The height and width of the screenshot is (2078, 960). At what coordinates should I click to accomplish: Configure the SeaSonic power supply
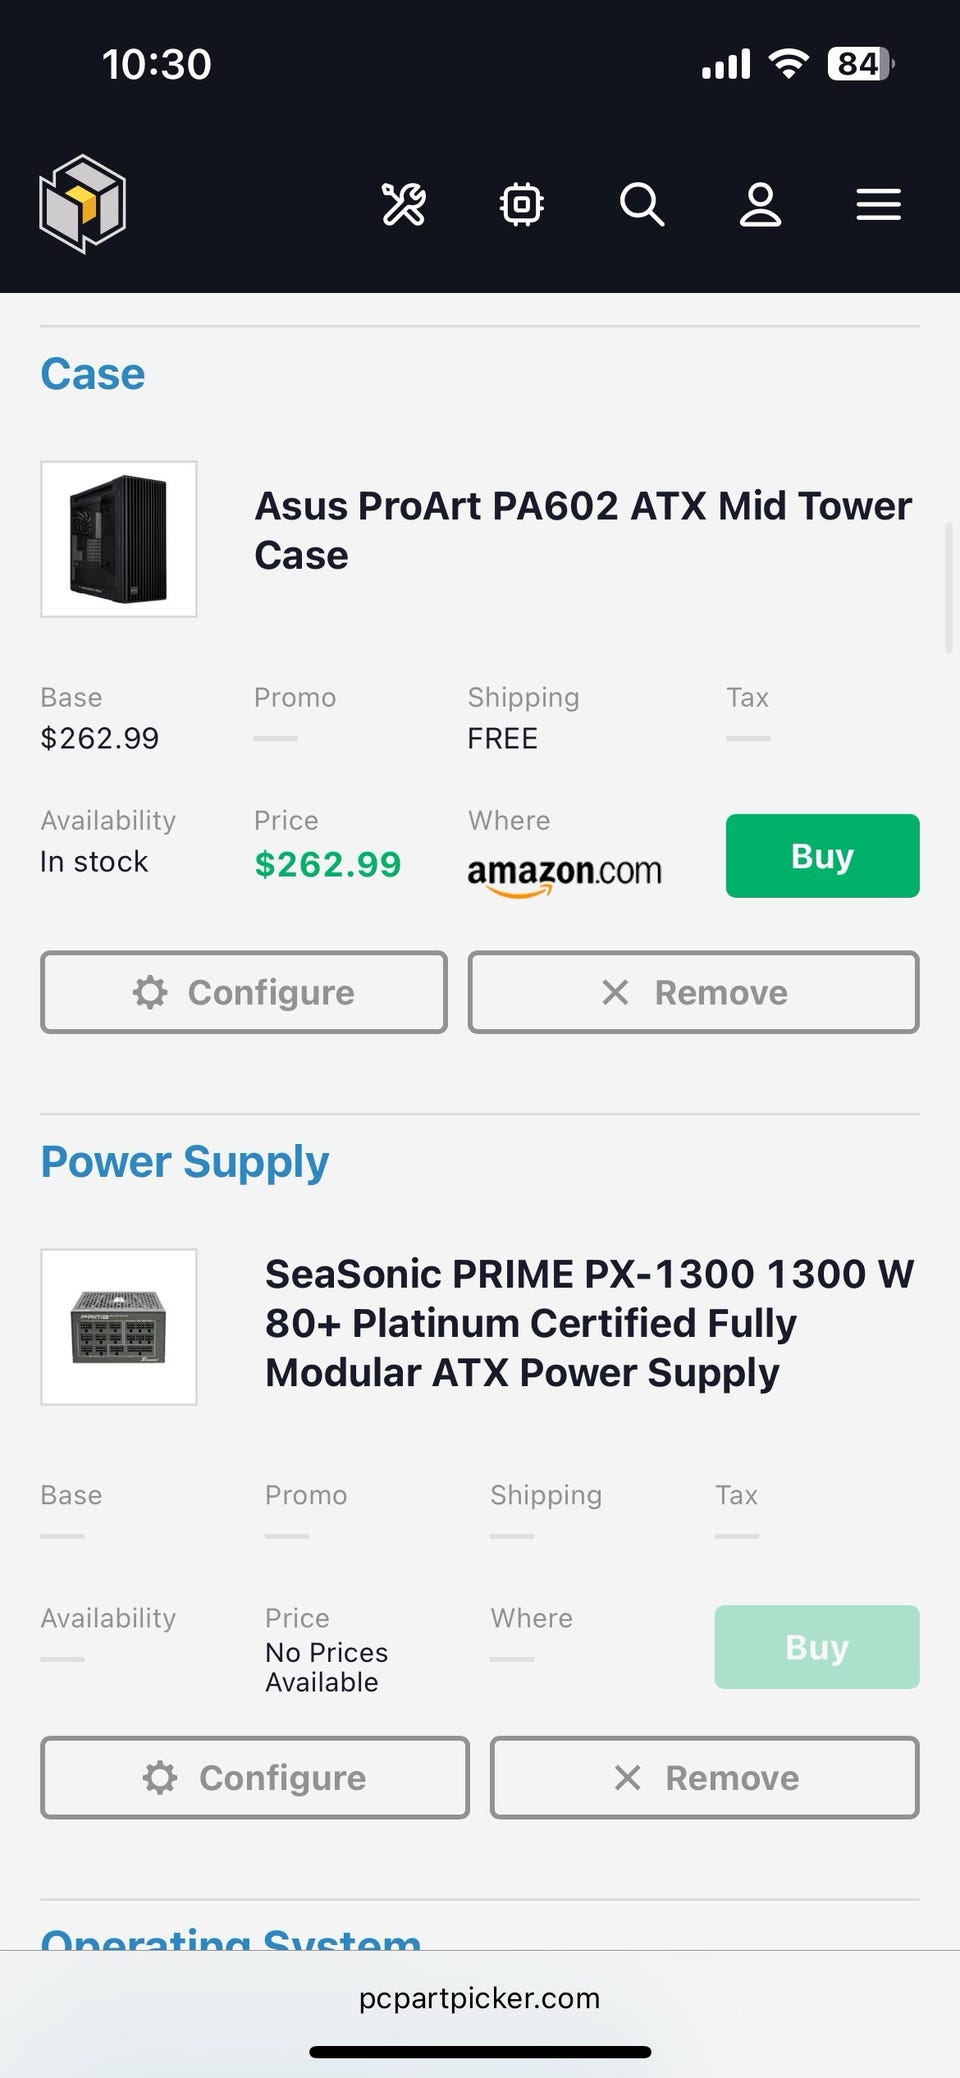click(x=255, y=1777)
